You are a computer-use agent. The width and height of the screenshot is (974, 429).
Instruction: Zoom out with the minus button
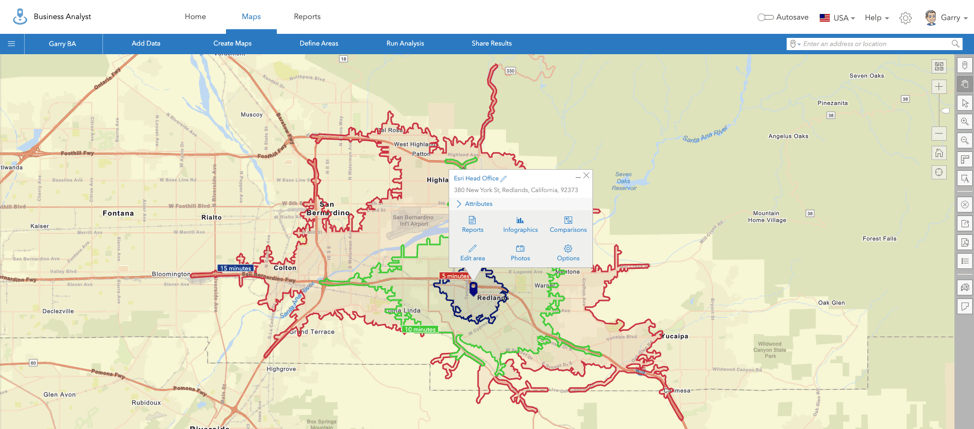pyautogui.click(x=939, y=133)
